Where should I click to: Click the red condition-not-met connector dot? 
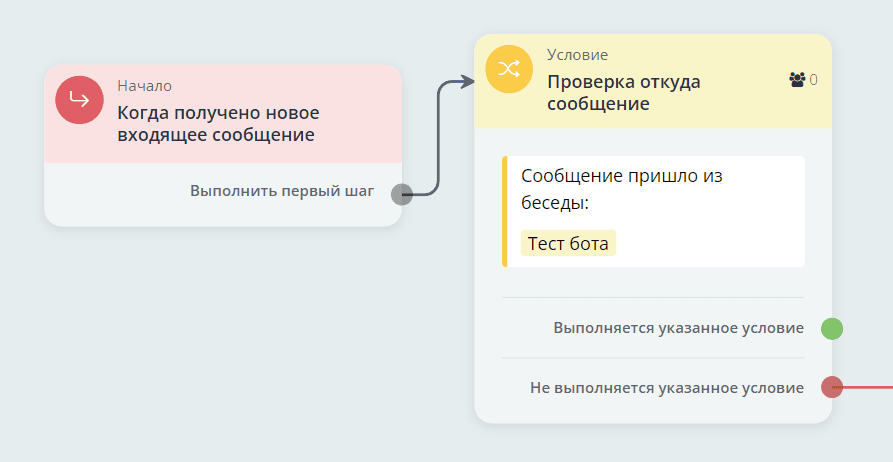point(831,387)
